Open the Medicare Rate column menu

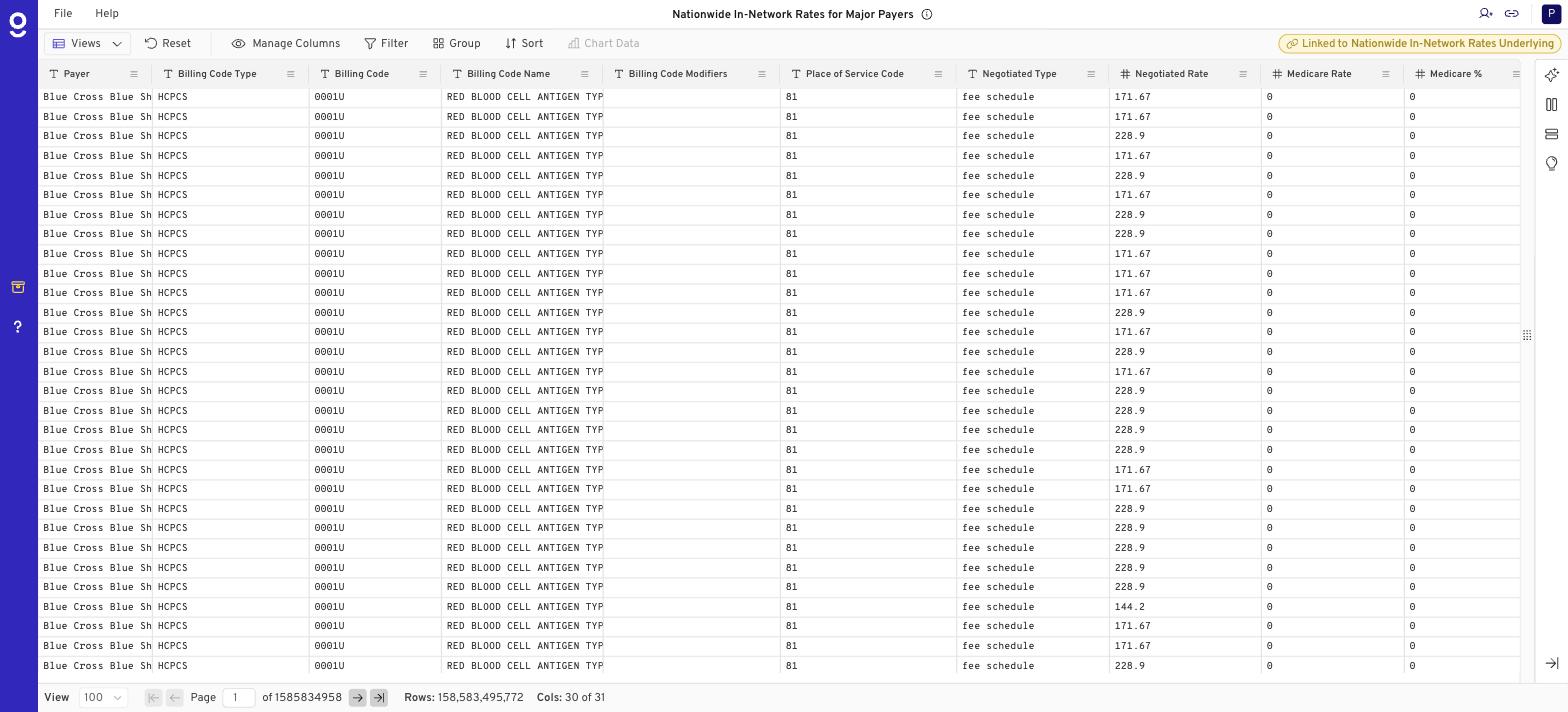click(1385, 74)
